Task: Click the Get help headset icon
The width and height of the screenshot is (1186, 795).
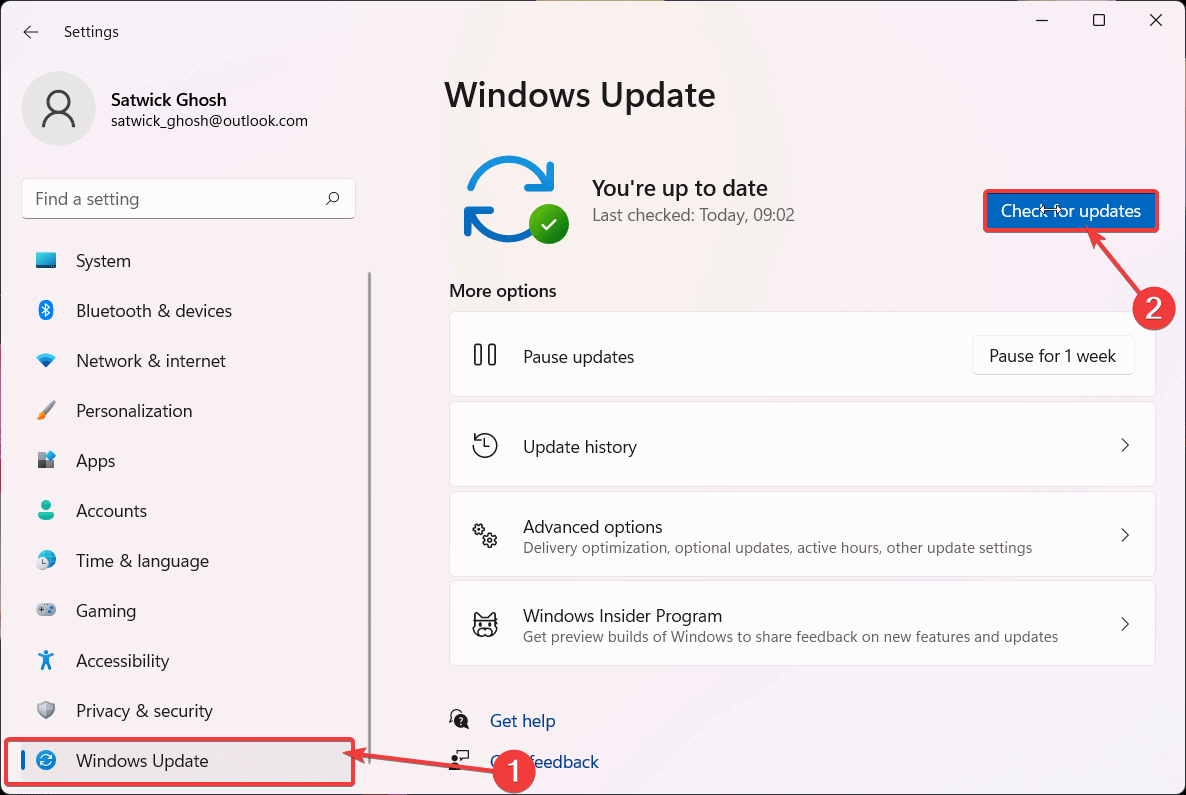Action: 459,719
